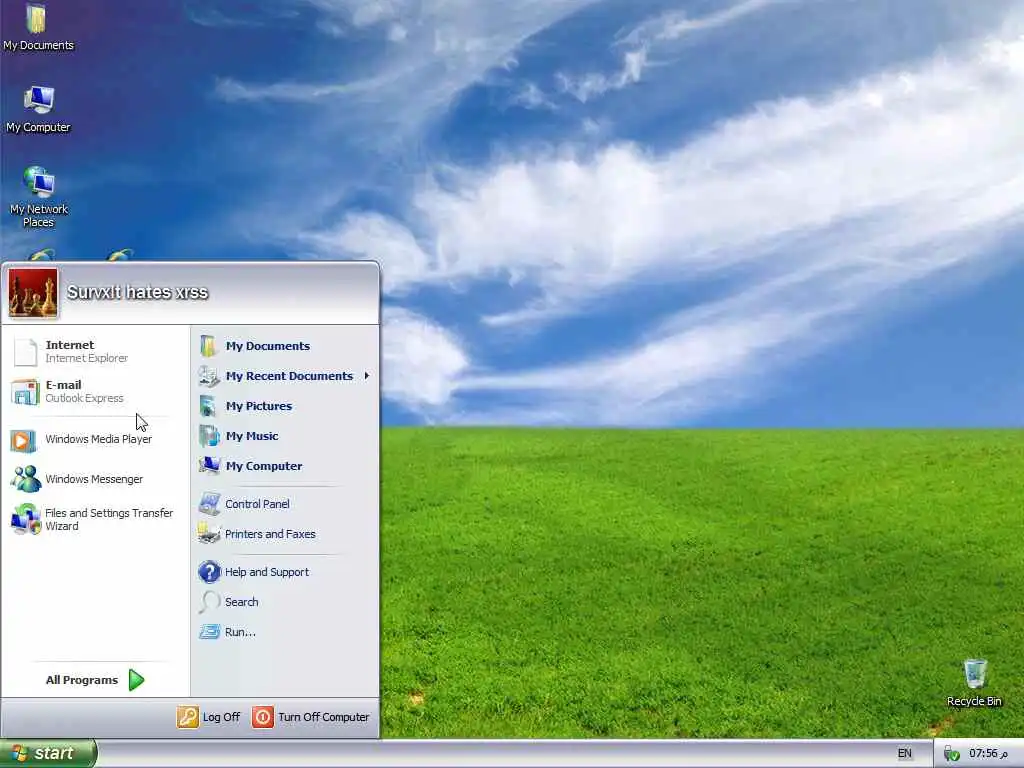Open the My Documents desktop icon

pos(37,28)
